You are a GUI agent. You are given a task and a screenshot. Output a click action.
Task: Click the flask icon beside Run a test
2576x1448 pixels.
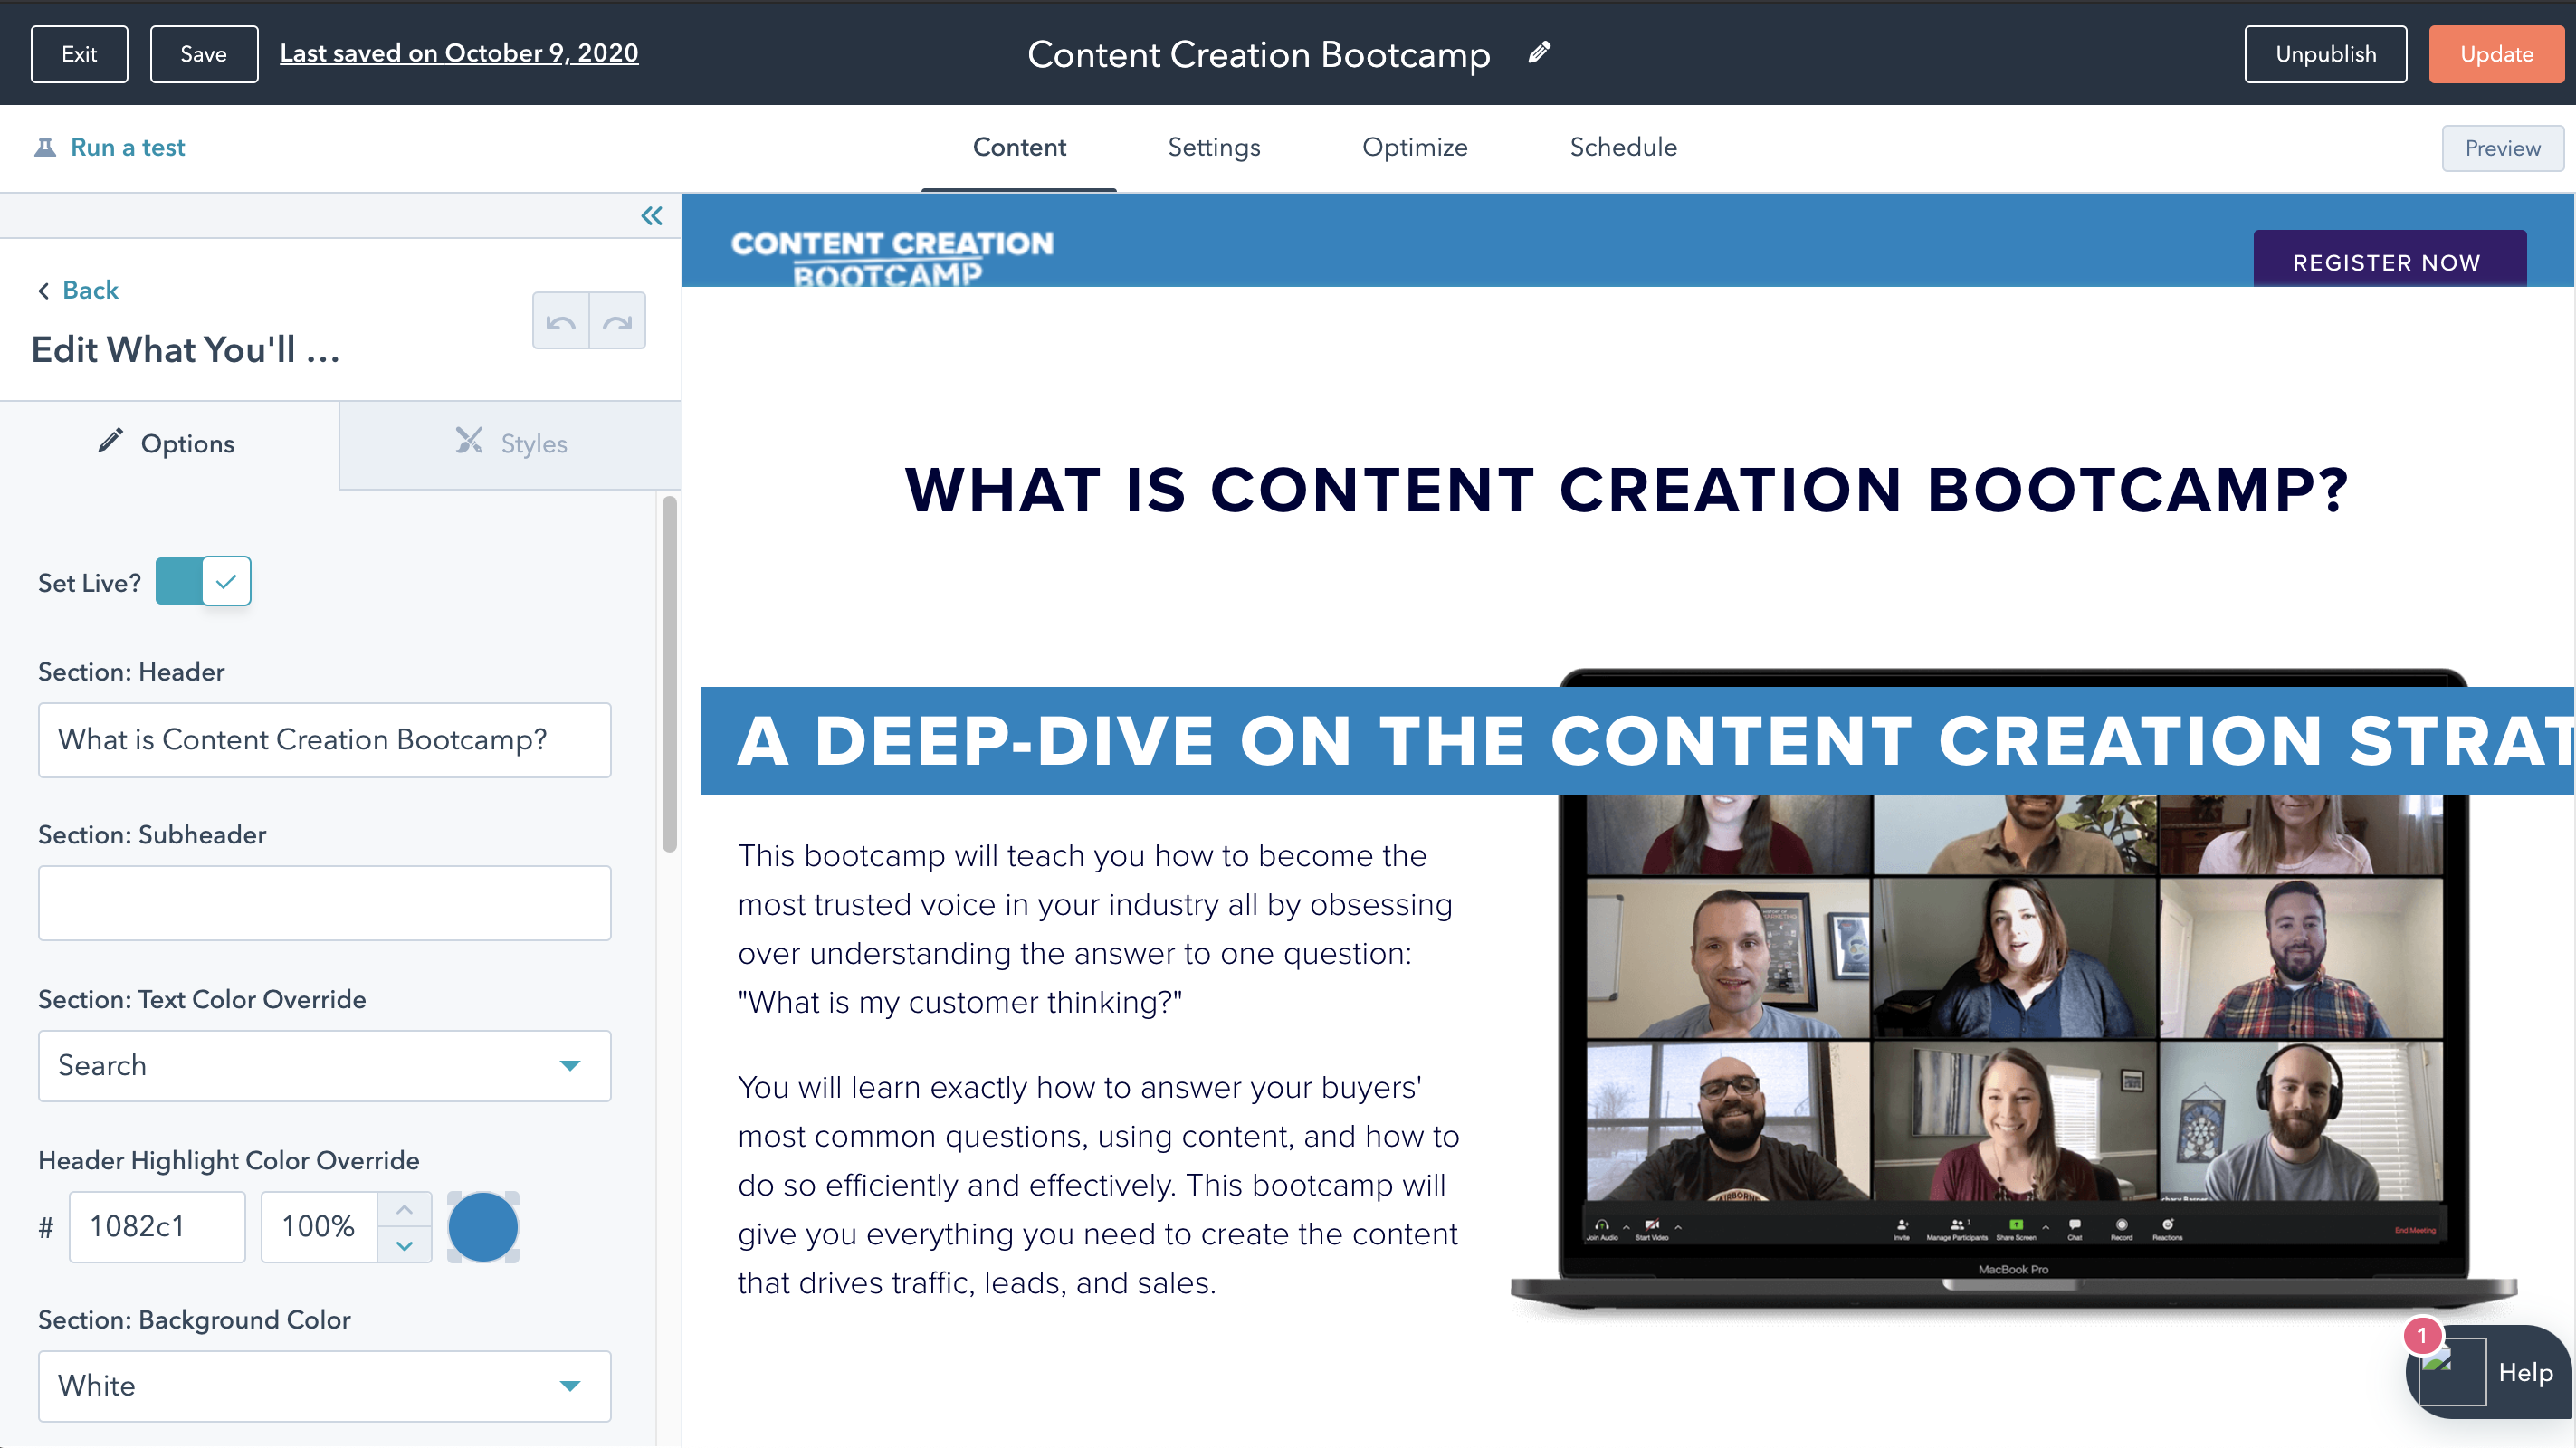click(45, 148)
